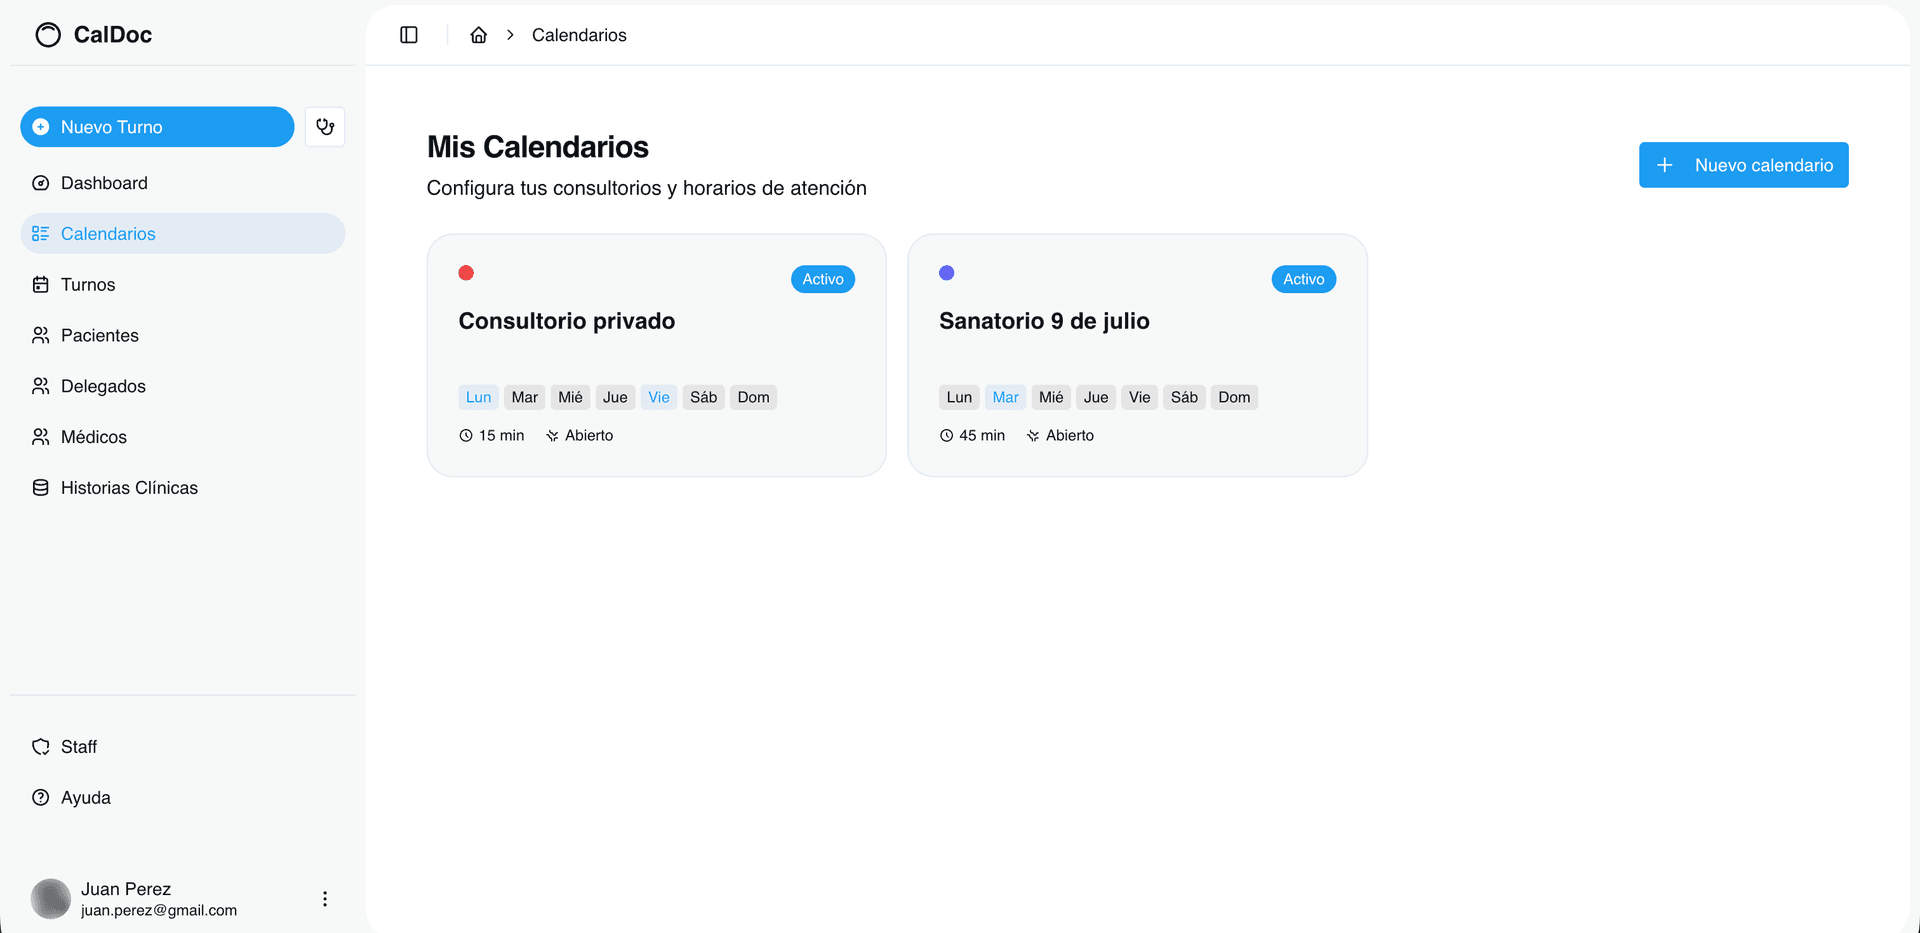Open the Juan Perez profile avatar

[50, 899]
